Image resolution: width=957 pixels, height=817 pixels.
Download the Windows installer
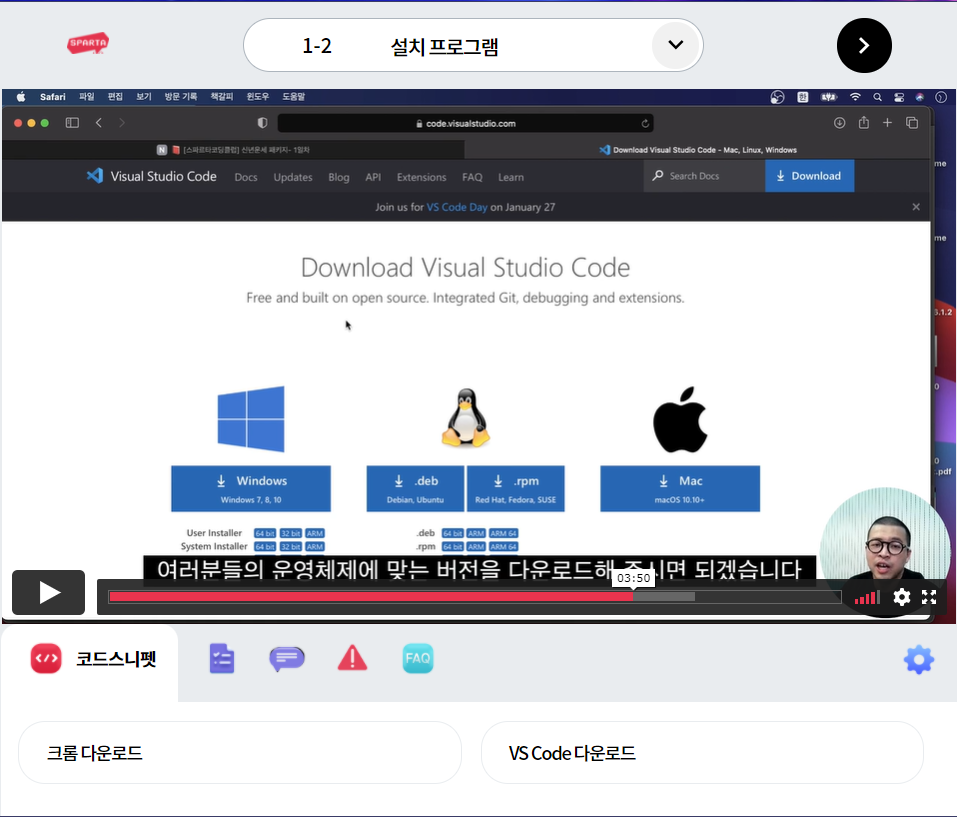(251, 488)
